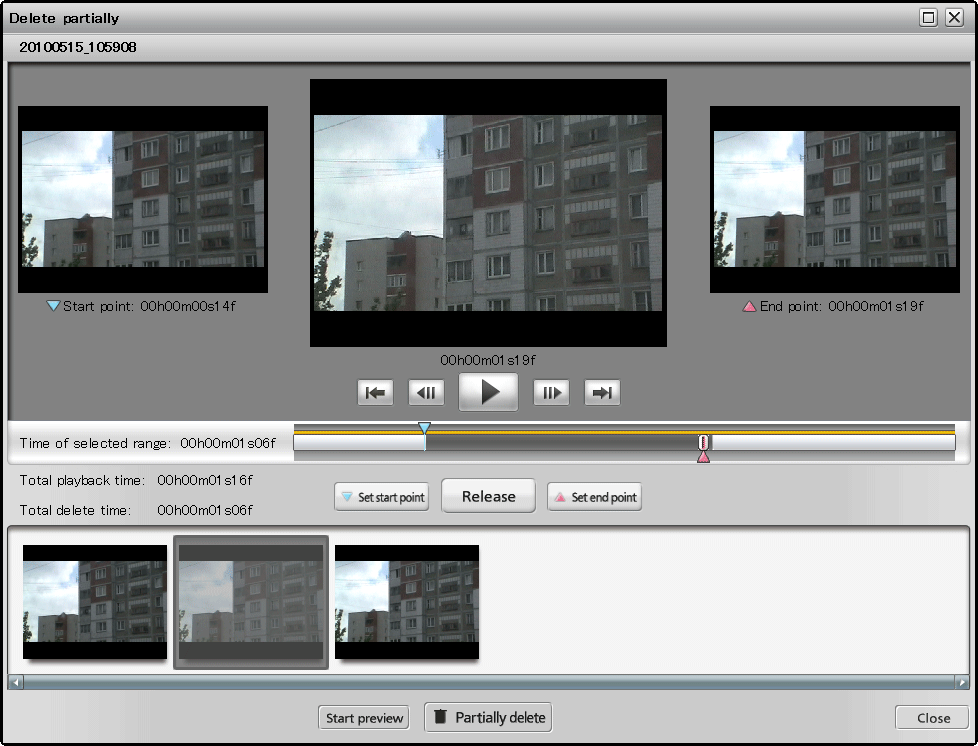The width and height of the screenshot is (978, 746).
Task: Click Start preview
Action: click(364, 718)
